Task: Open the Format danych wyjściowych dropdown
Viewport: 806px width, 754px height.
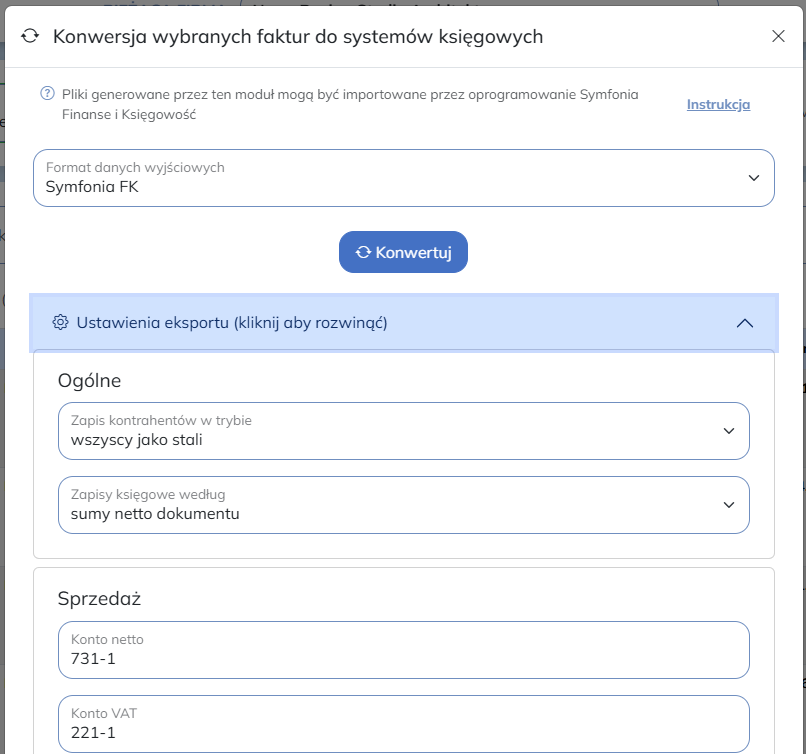Action: click(x=400, y=178)
